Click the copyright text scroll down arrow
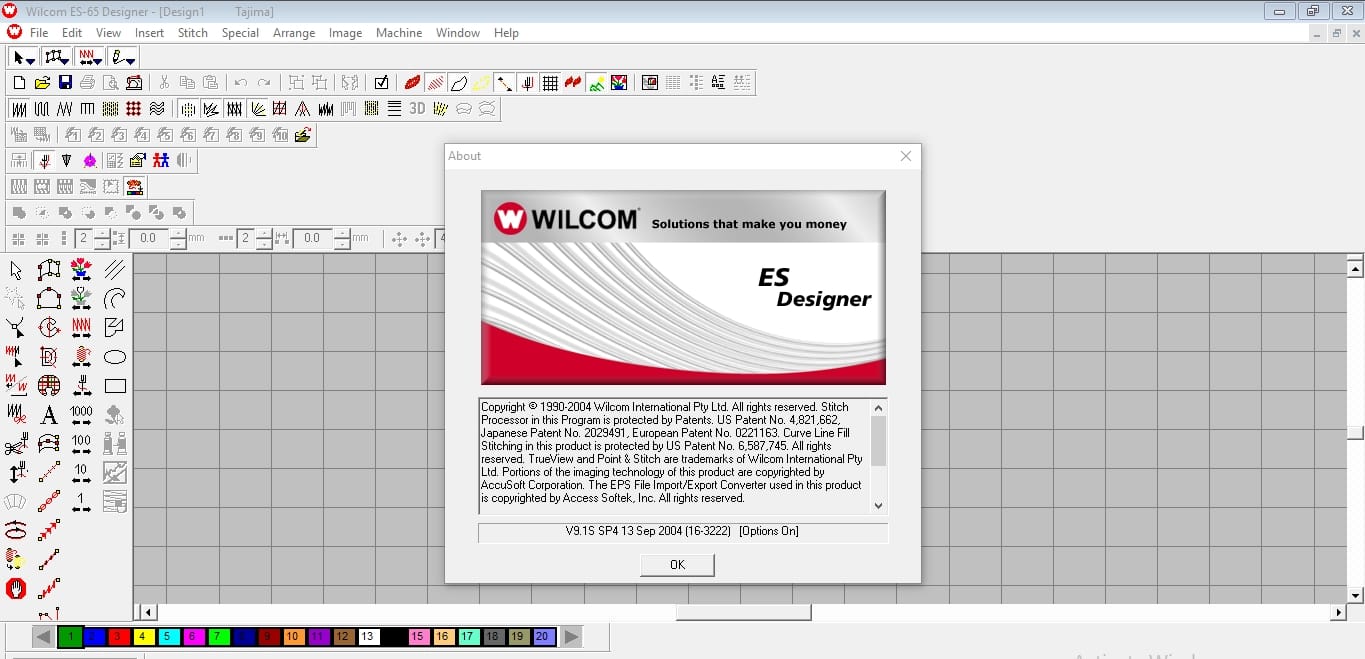The height and width of the screenshot is (659, 1365). point(879,506)
